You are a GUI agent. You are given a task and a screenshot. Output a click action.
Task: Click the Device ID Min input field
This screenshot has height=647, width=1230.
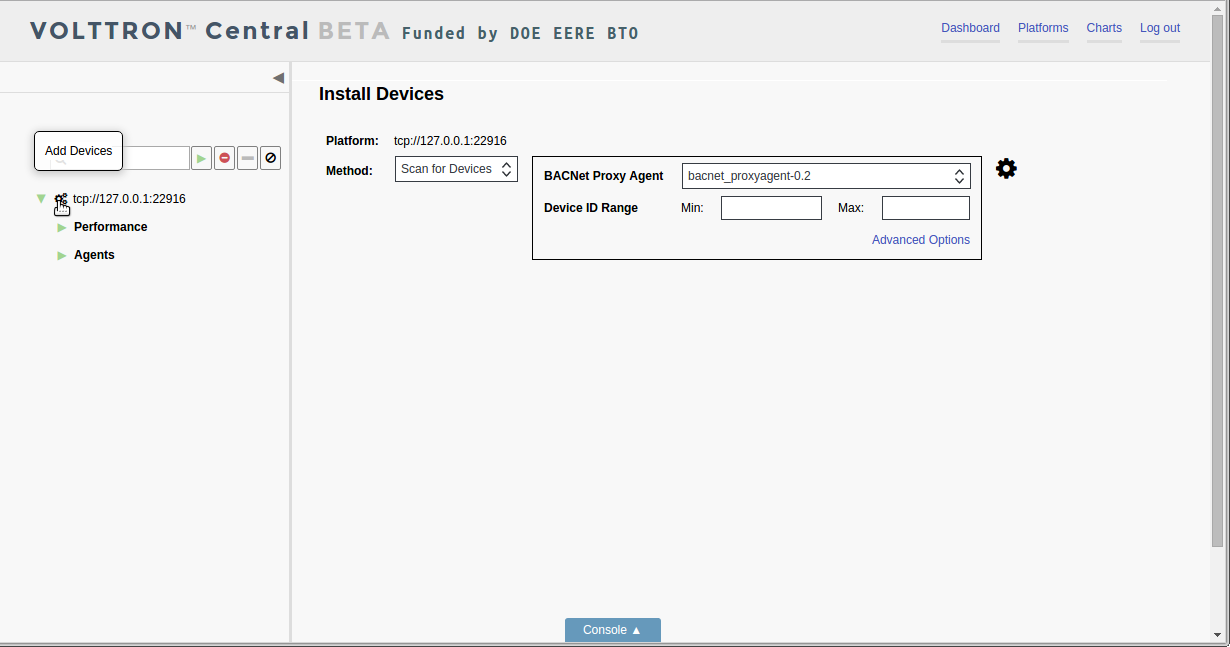(771, 208)
